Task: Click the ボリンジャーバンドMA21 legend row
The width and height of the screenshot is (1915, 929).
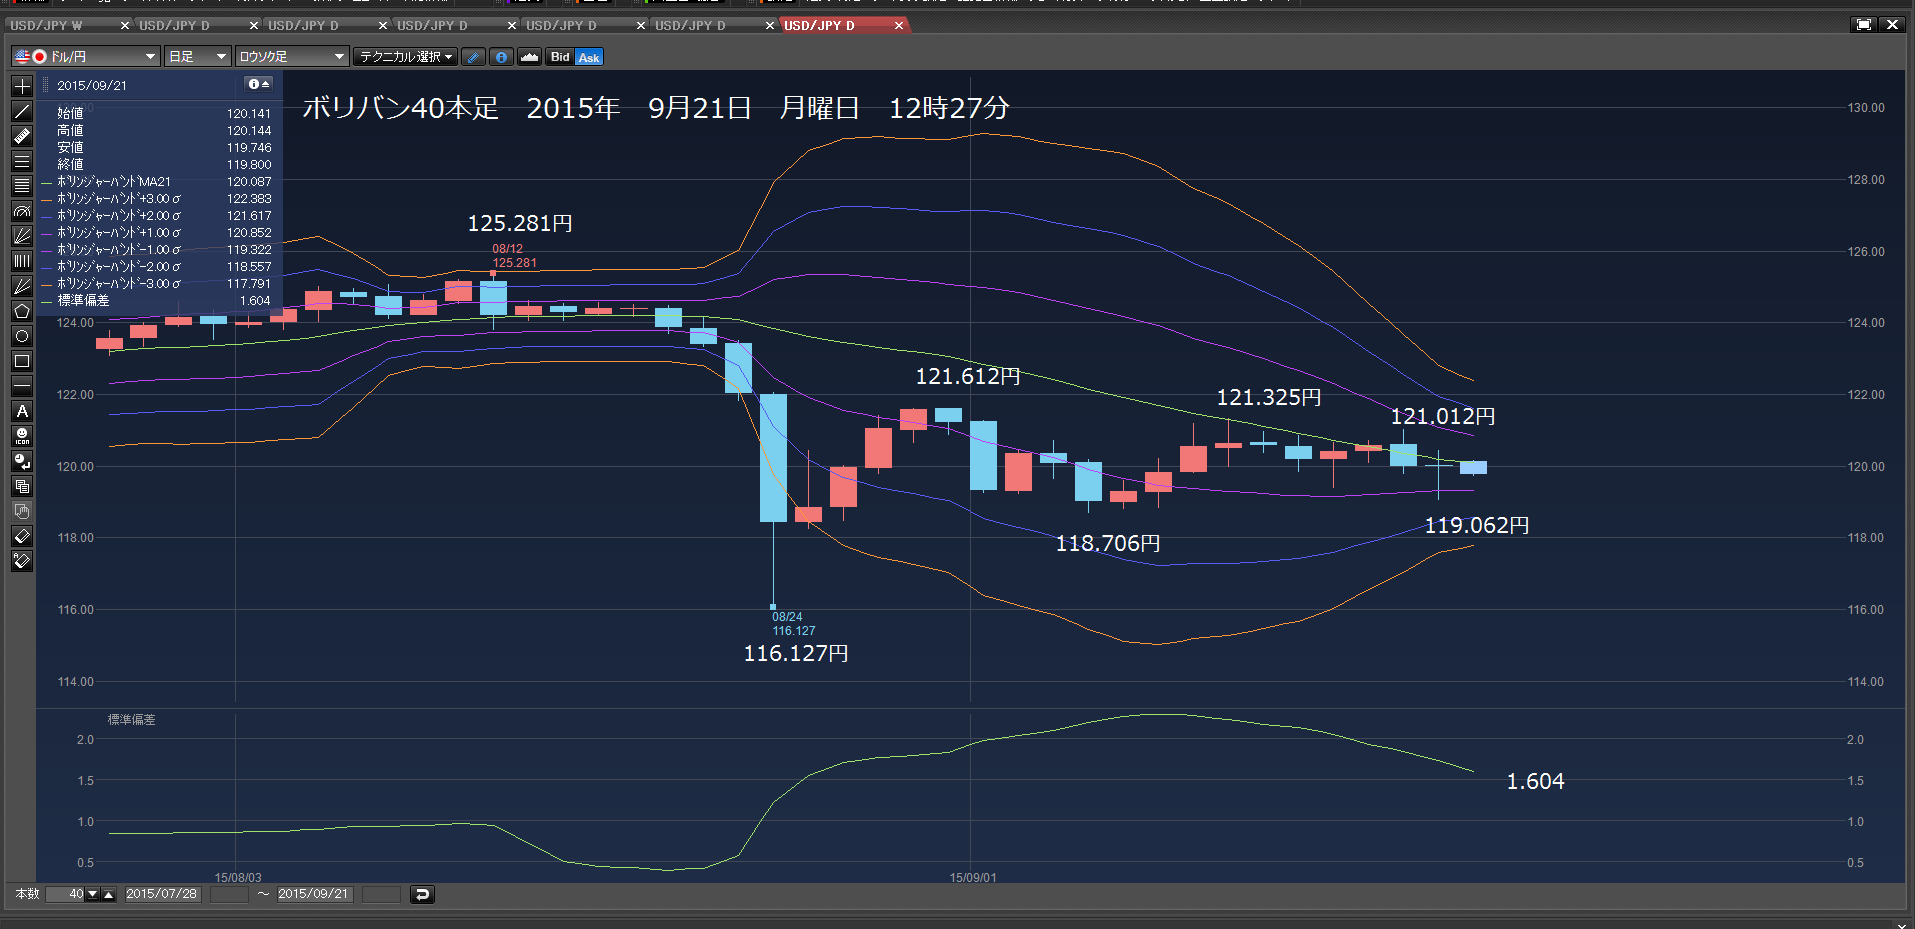Action: pyautogui.click(x=156, y=182)
